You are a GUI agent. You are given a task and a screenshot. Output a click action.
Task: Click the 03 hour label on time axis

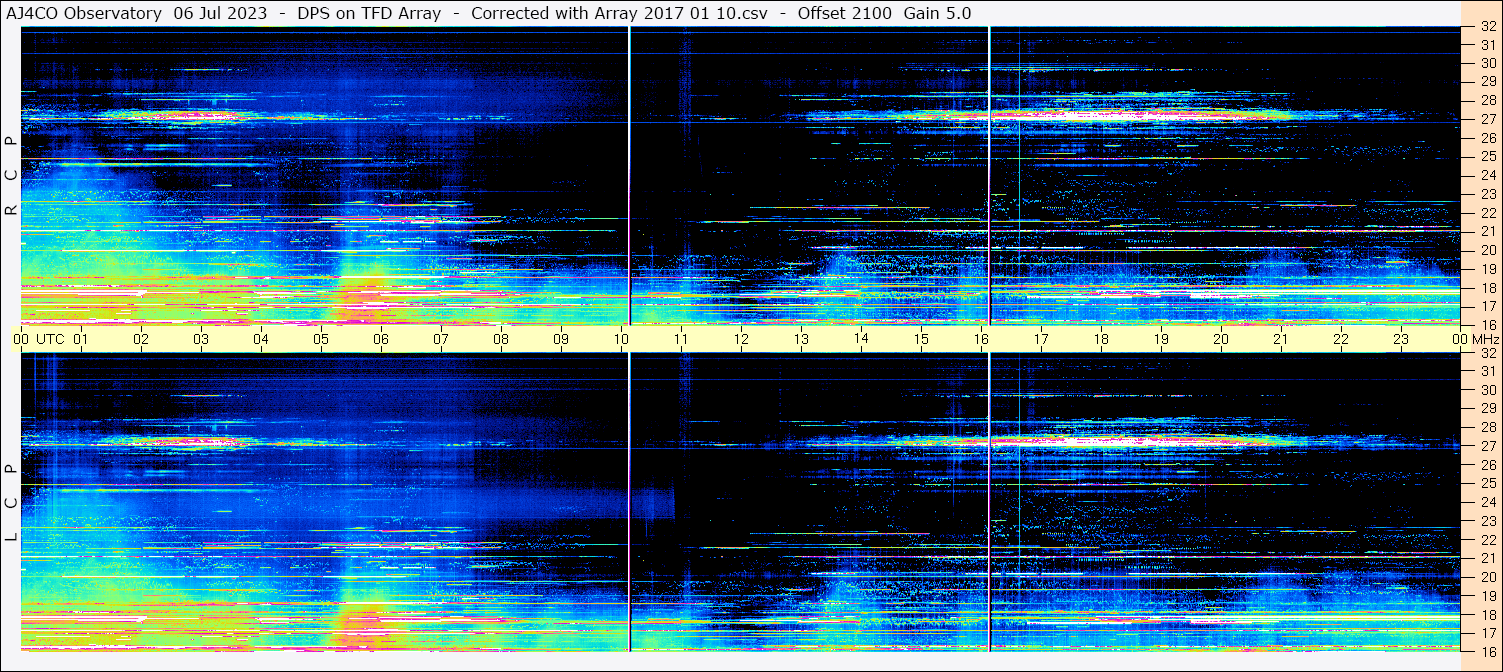click(x=201, y=339)
